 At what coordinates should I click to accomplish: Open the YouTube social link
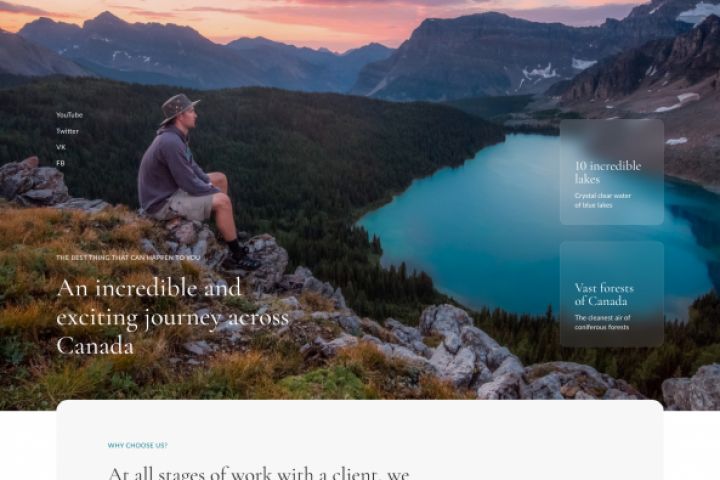69,115
